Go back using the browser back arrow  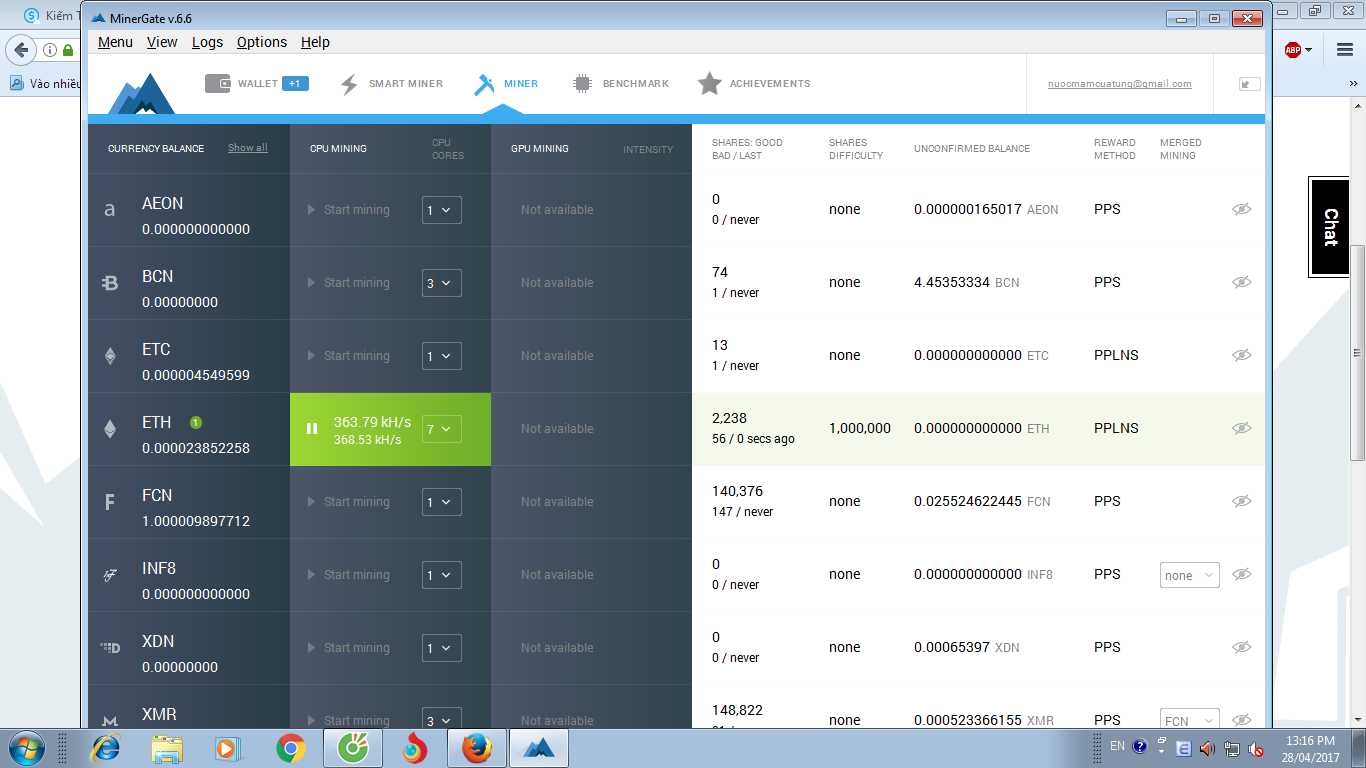tap(20, 50)
